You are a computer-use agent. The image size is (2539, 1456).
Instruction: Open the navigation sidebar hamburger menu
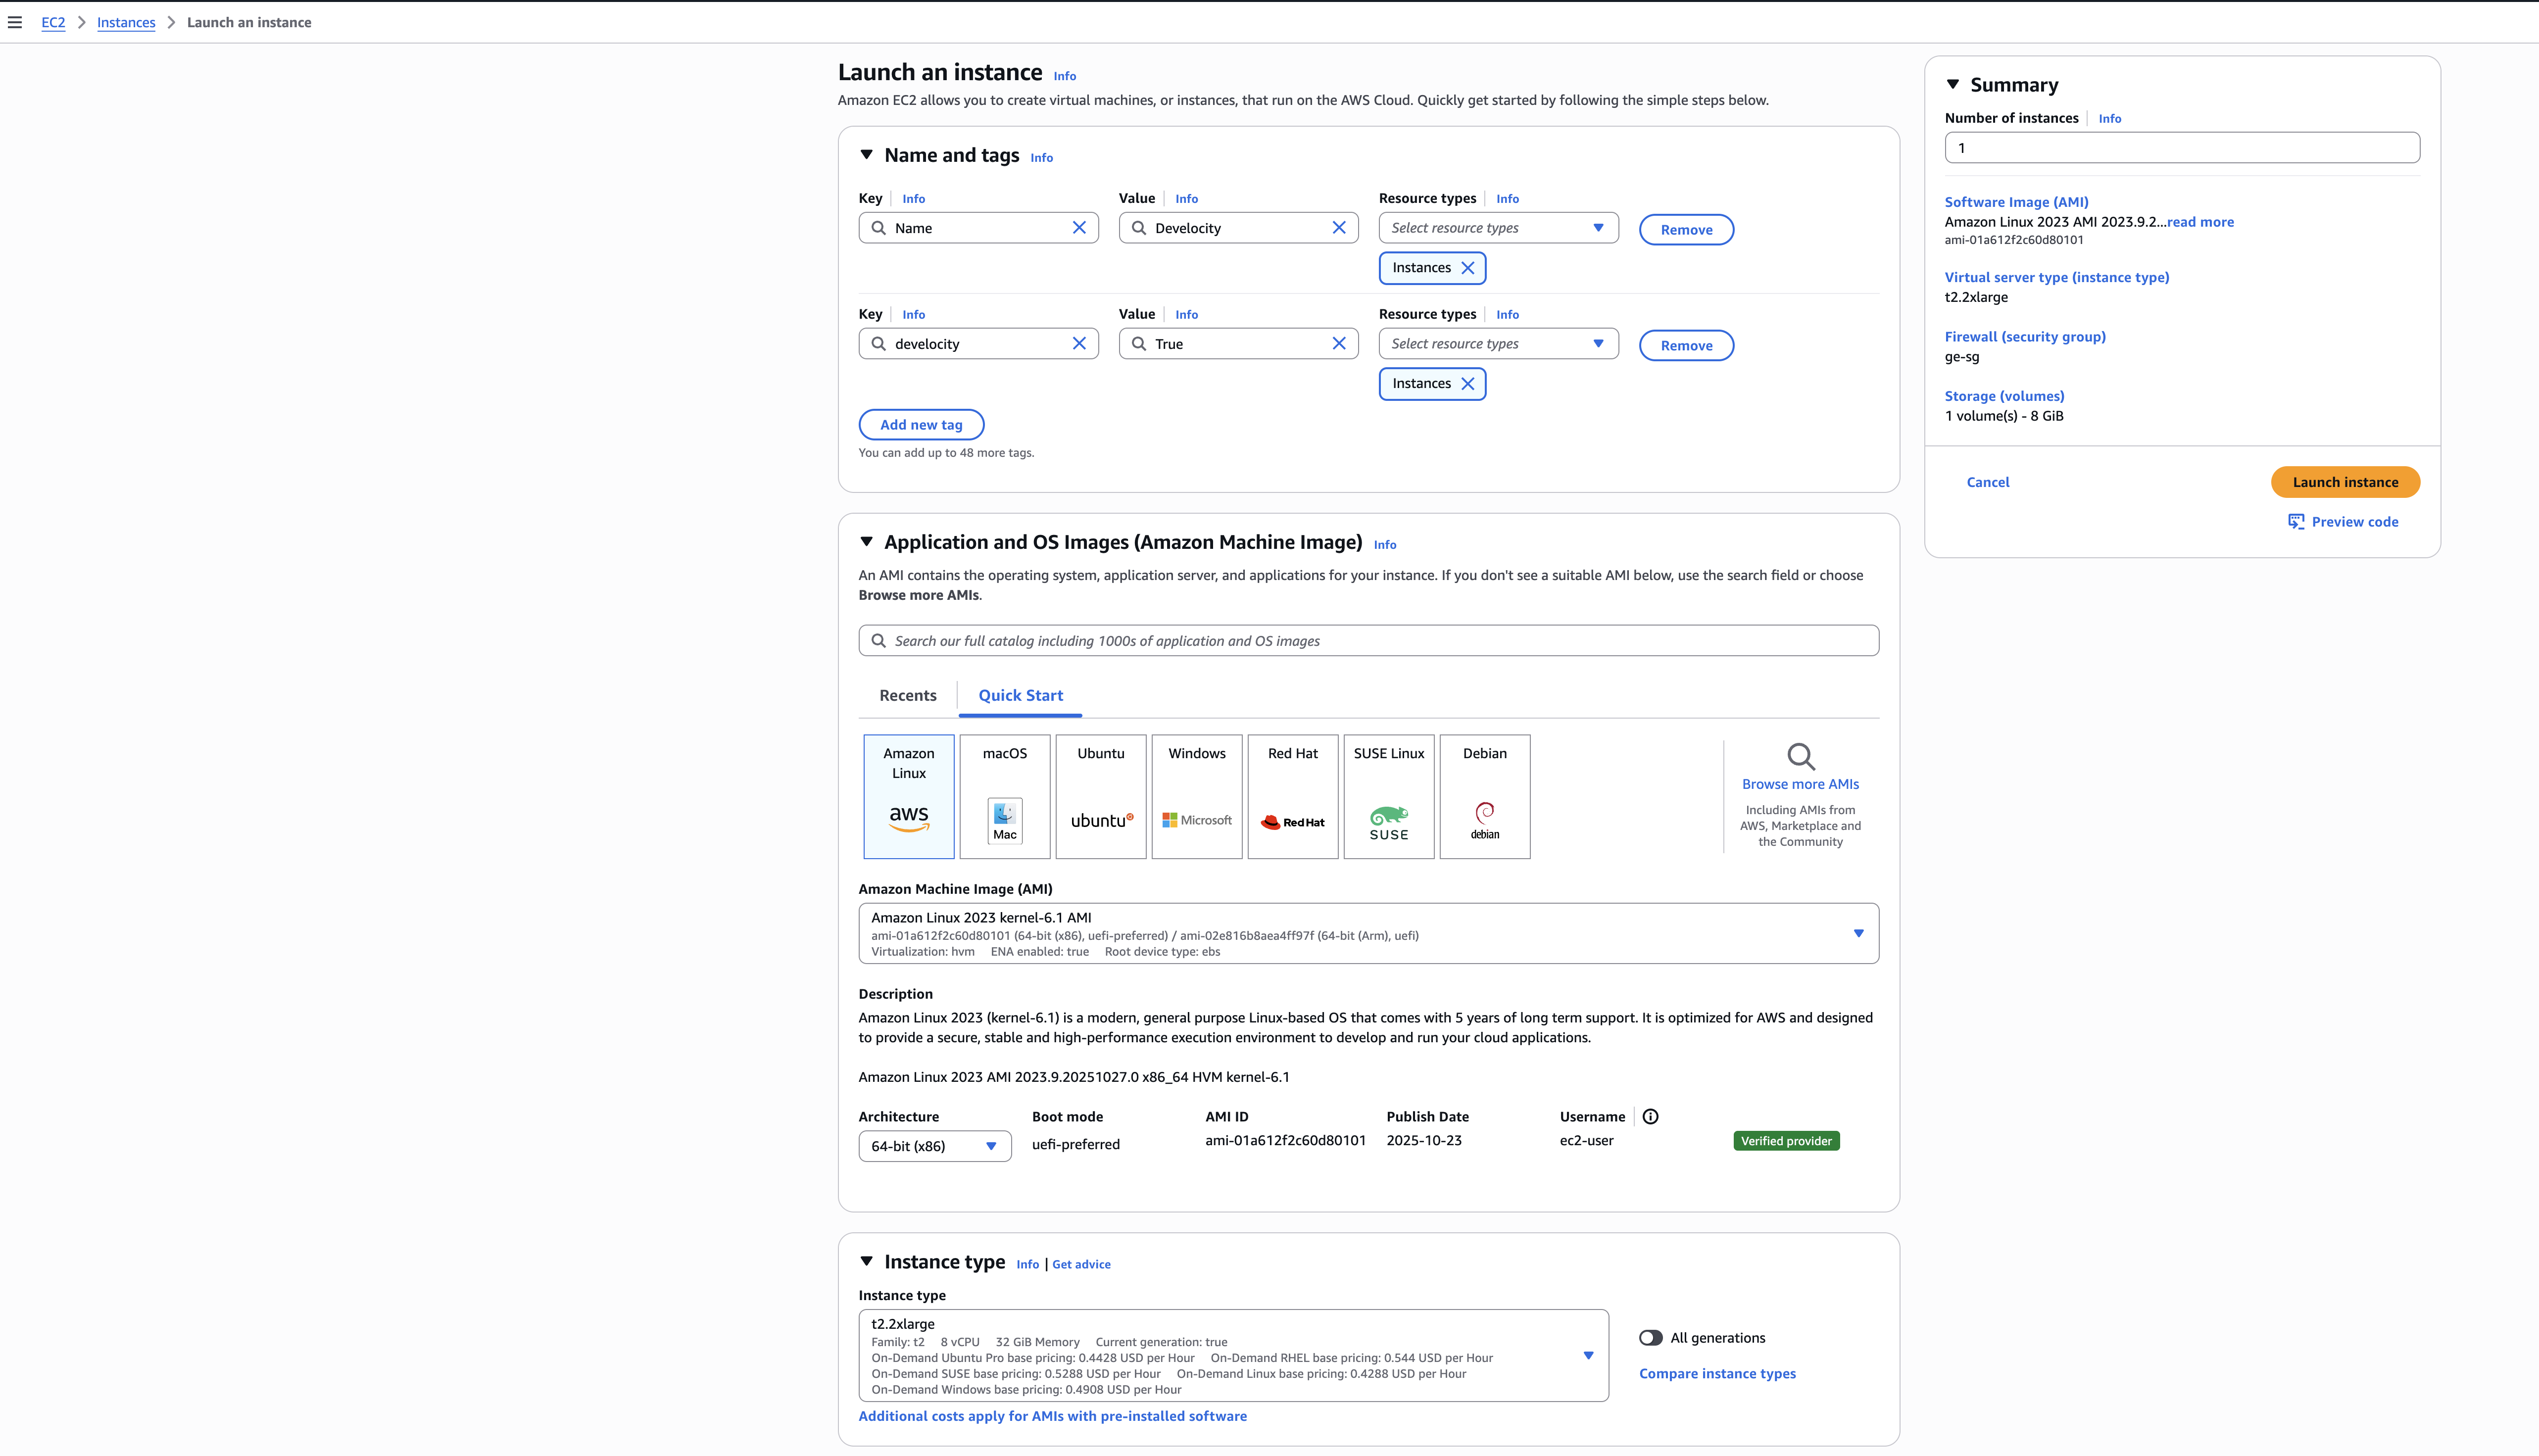coord(14,21)
